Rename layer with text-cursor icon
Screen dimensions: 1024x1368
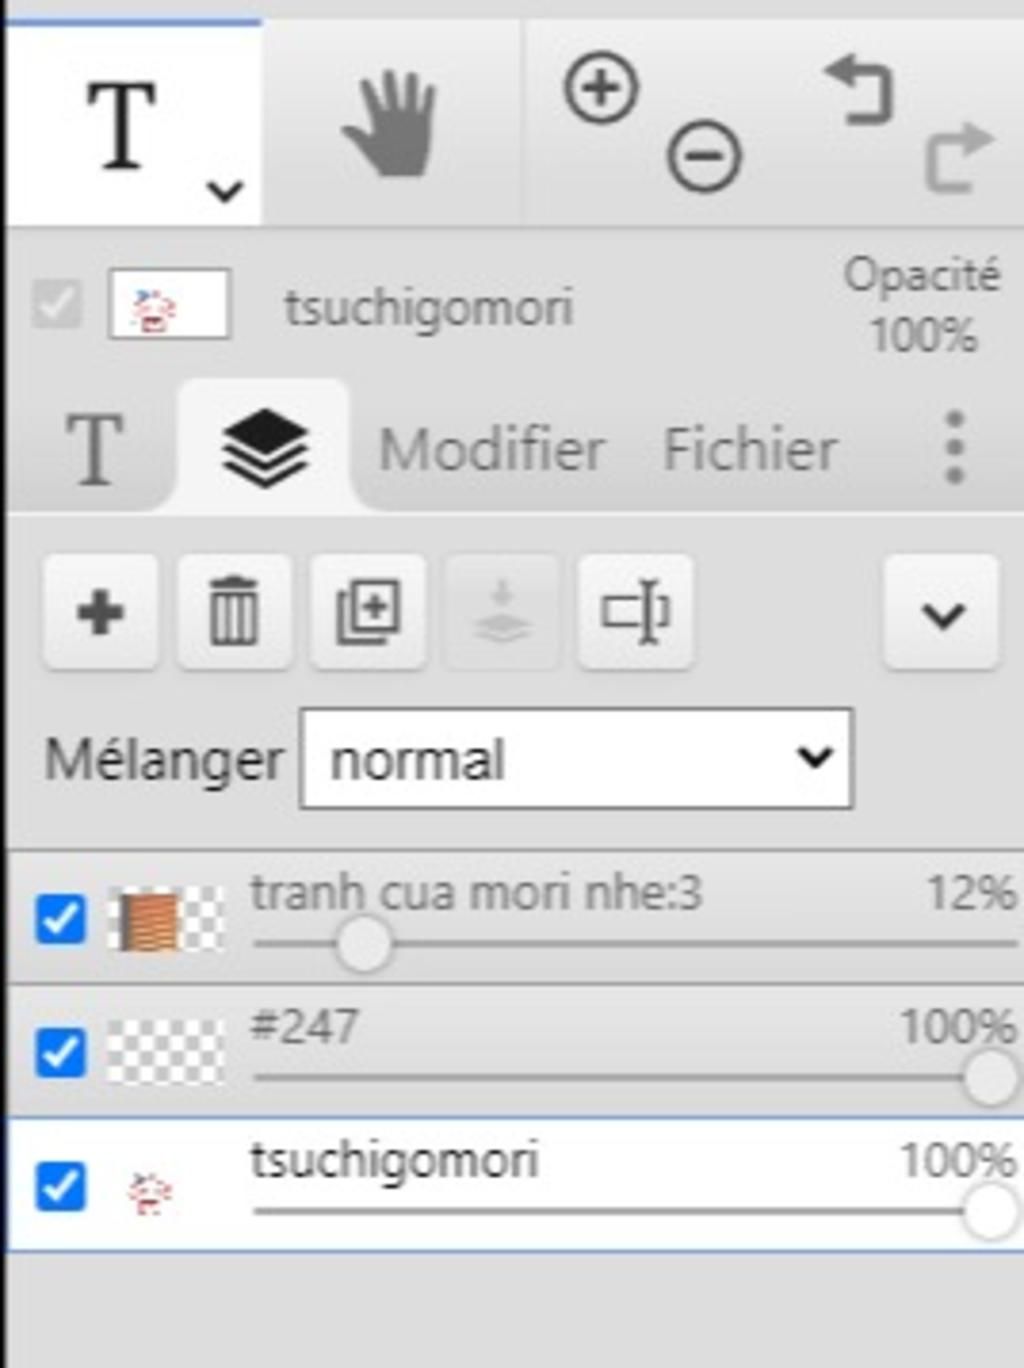(x=635, y=612)
